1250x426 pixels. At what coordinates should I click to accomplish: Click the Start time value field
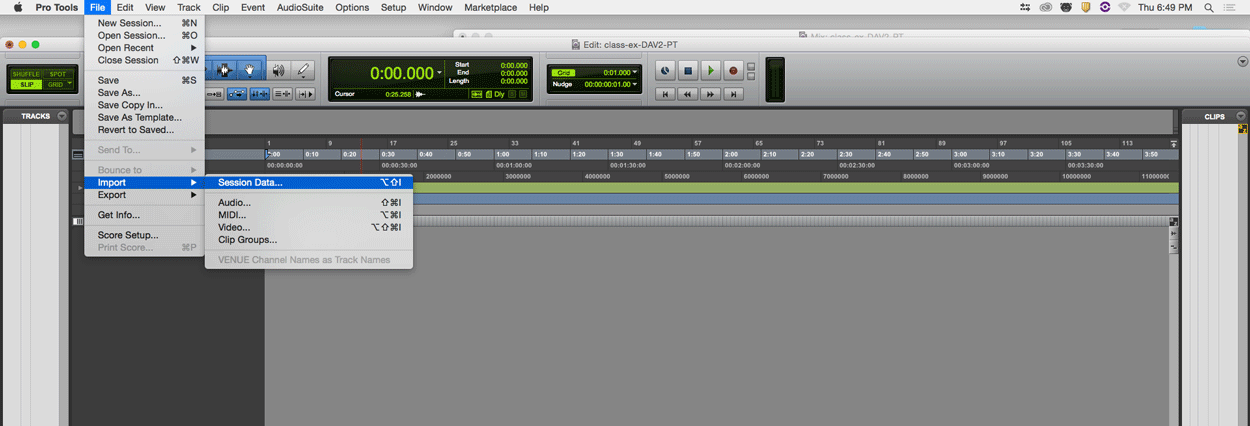click(513, 65)
